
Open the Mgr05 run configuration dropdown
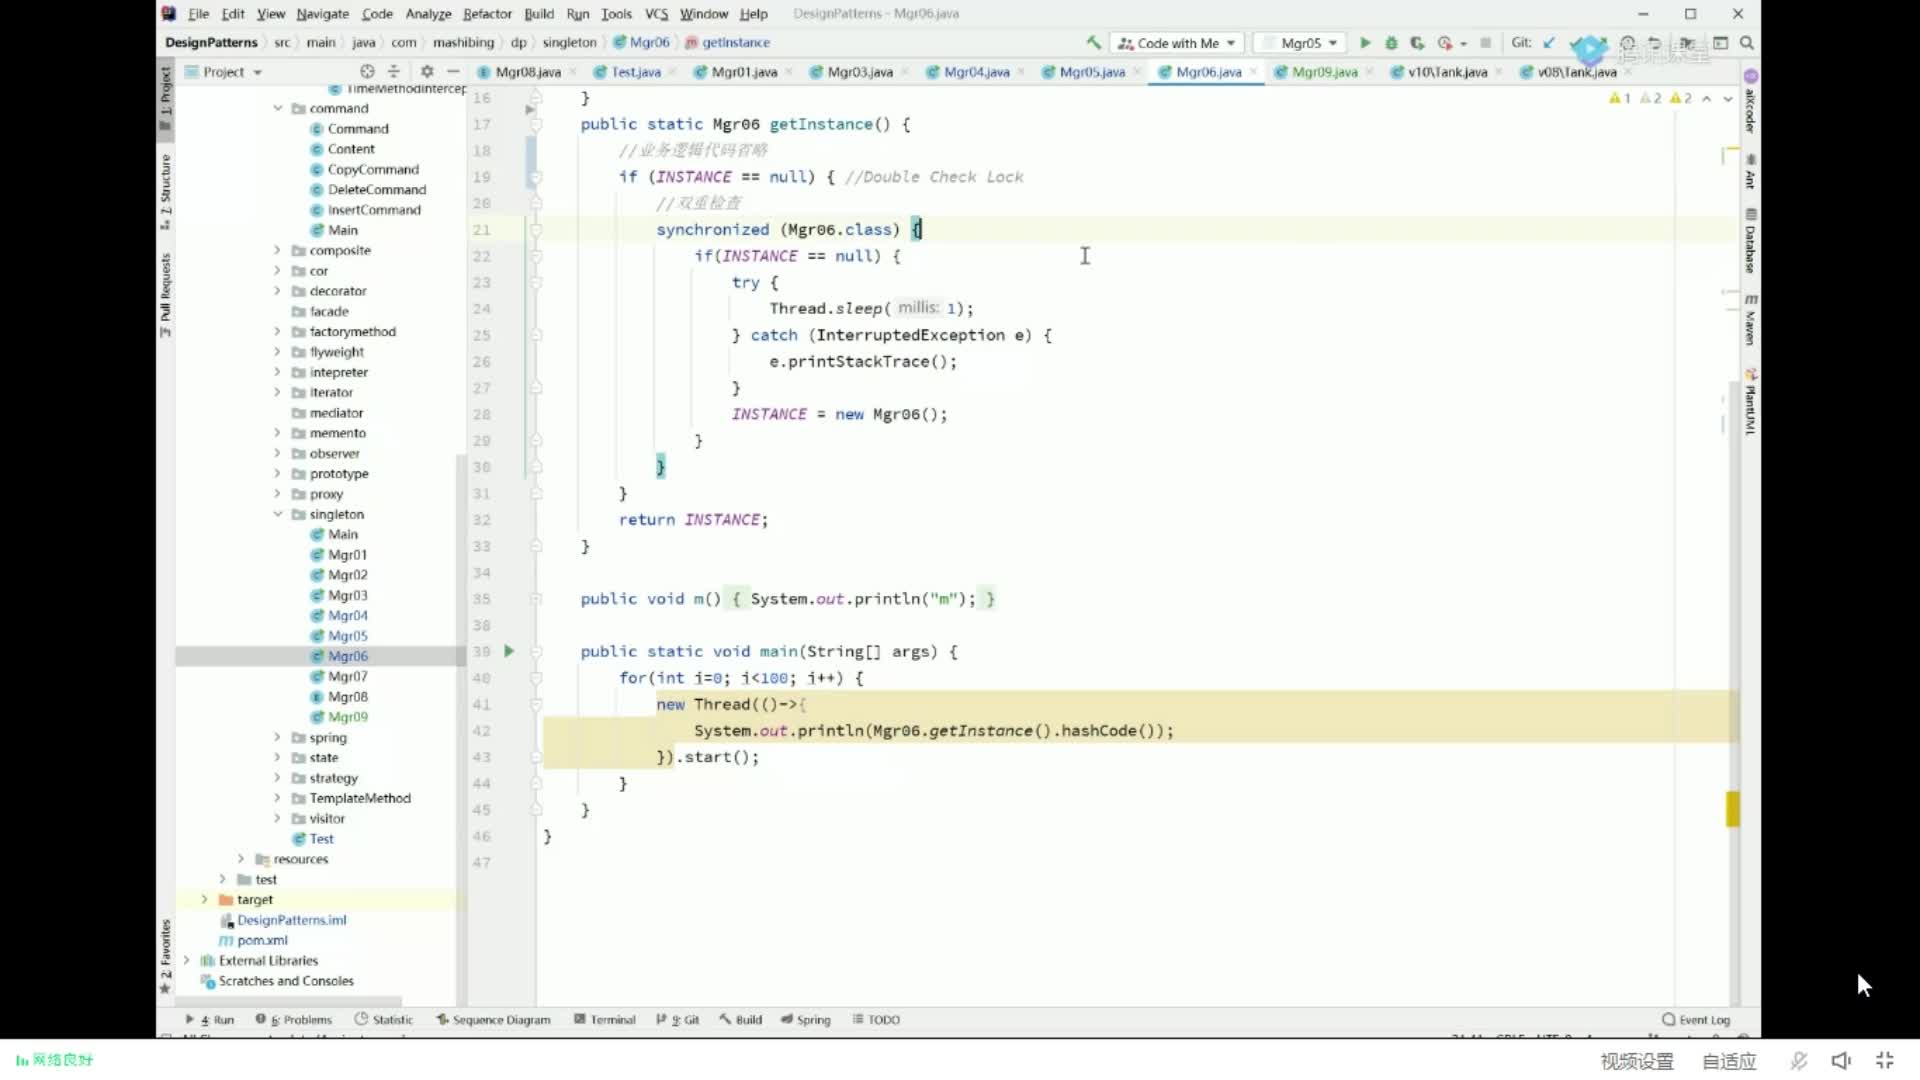pyautogui.click(x=1300, y=43)
